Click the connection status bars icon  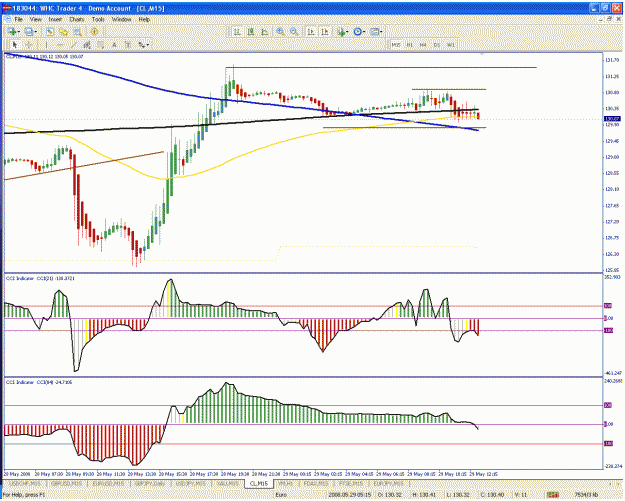[552, 495]
